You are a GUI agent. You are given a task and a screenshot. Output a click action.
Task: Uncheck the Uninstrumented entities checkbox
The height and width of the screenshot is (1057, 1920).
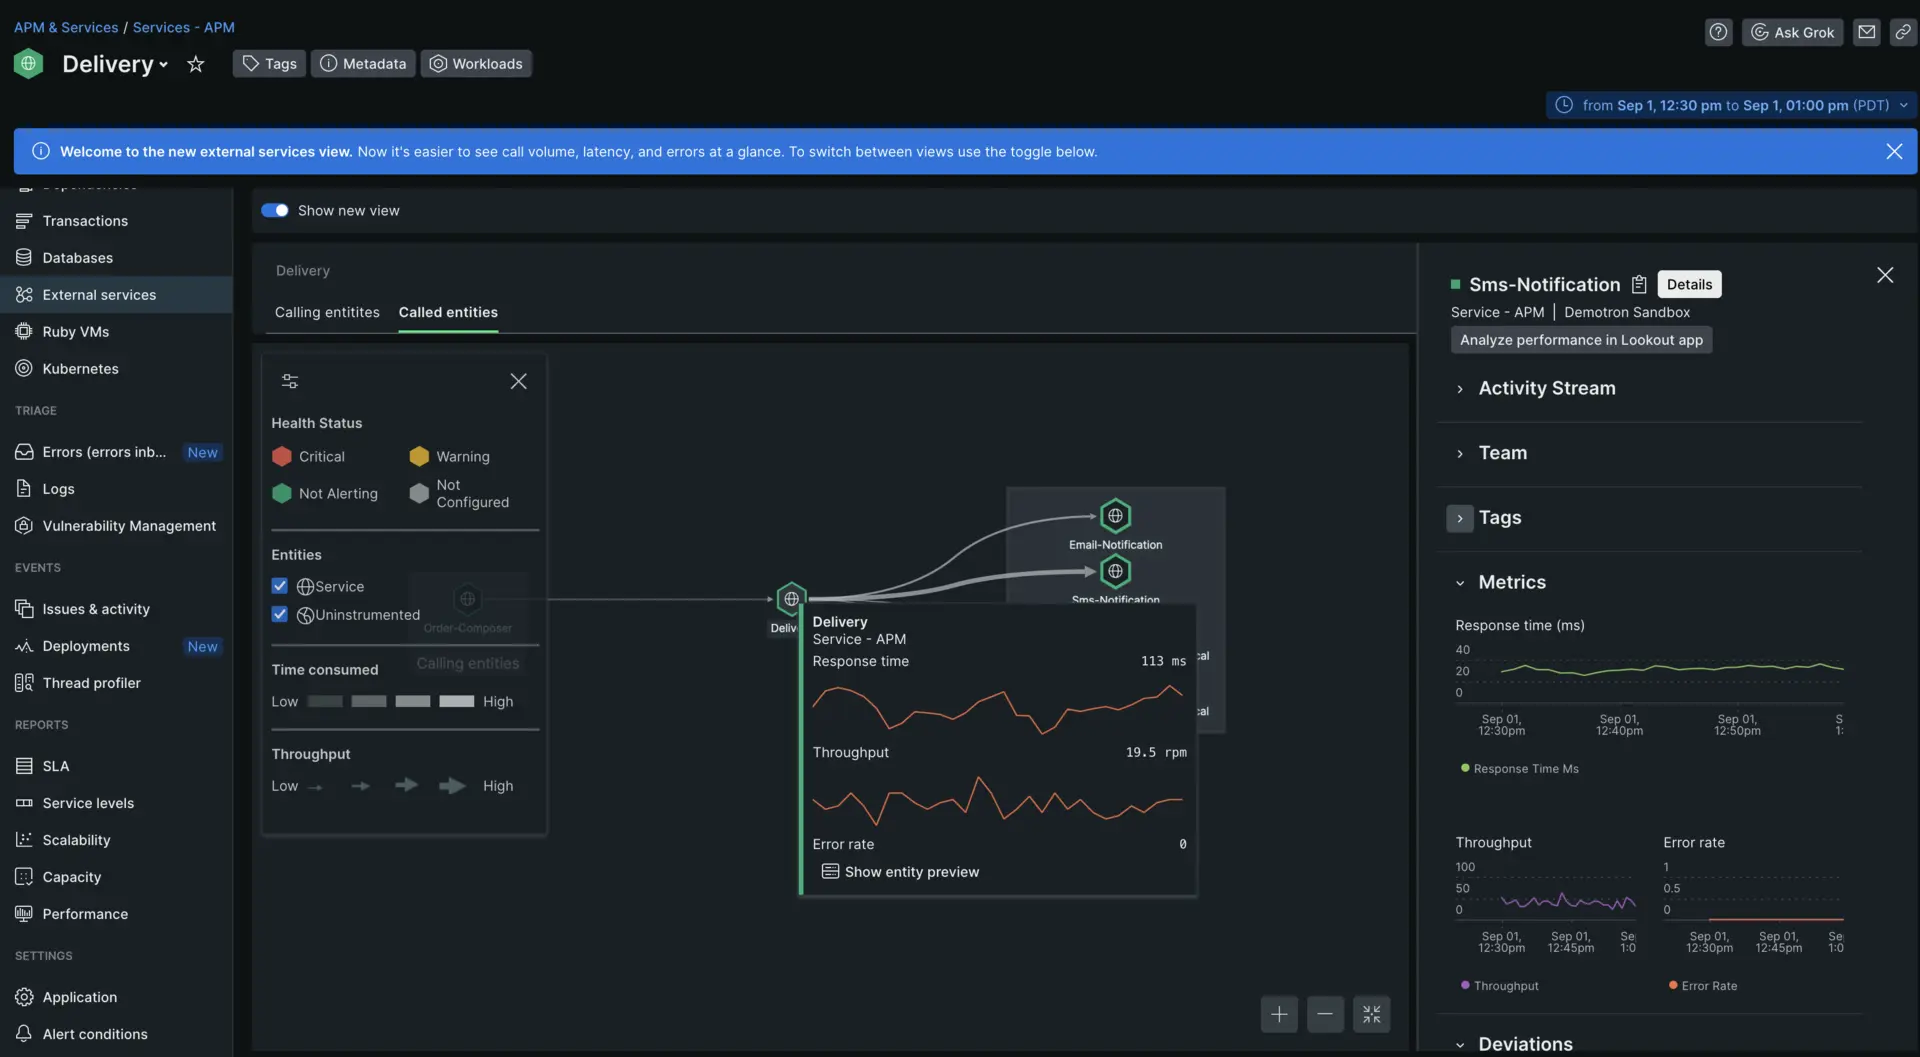click(280, 614)
